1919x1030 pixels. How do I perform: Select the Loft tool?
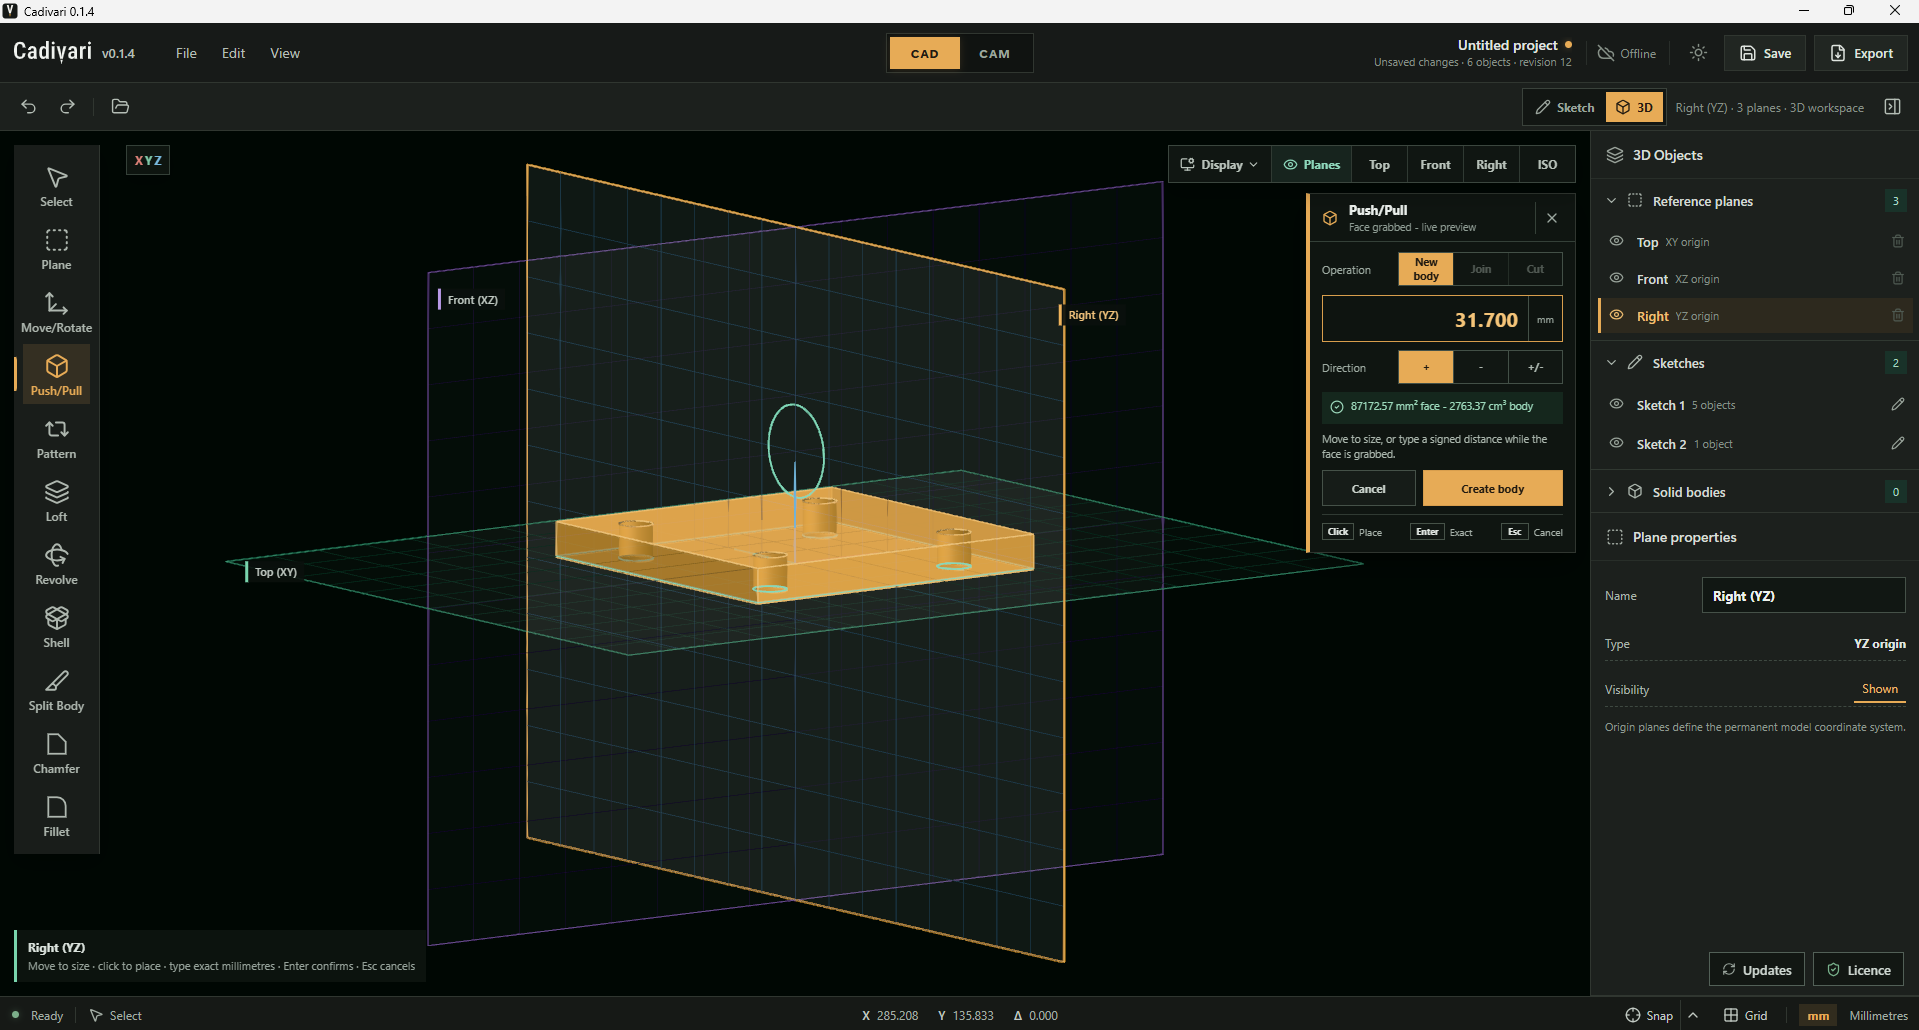tap(57, 502)
